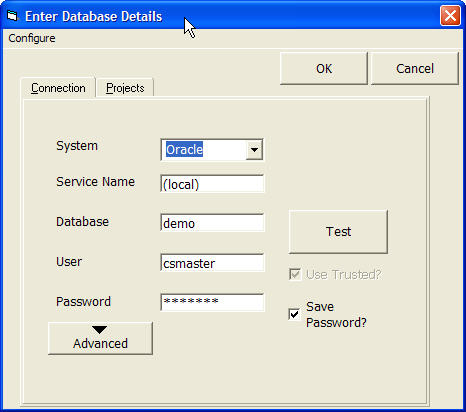Click the dialog title bar text
The height and width of the screenshot is (412, 466).
tap(94, 16)
